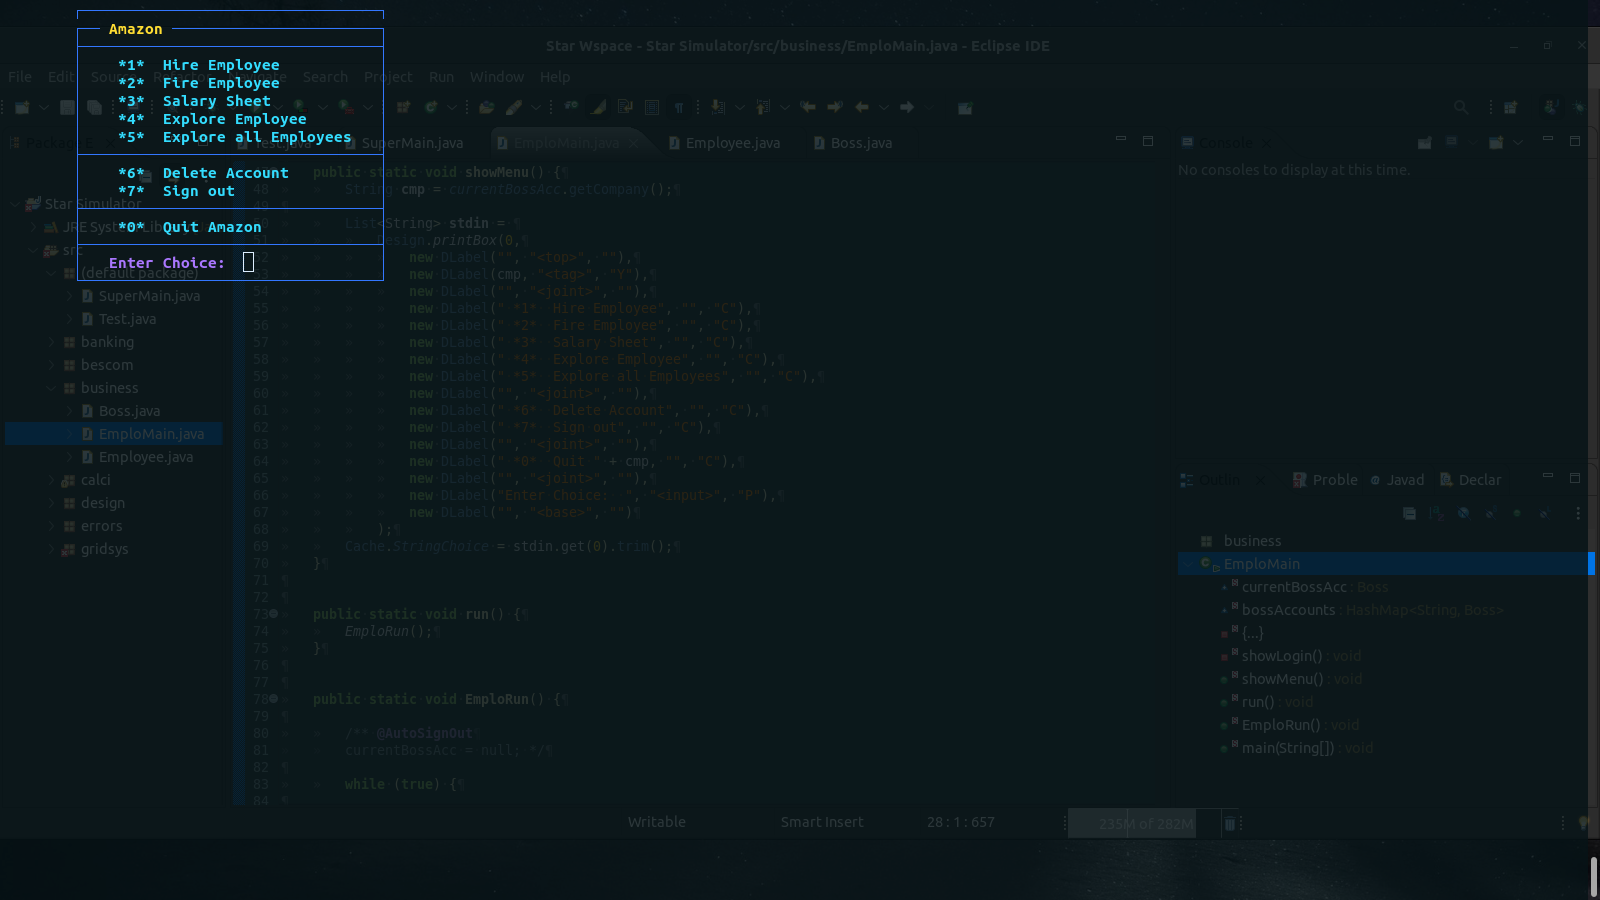Click the Save All toolbar icon
The width and height of the screenshot is (1600, 900).
(95, 107)
